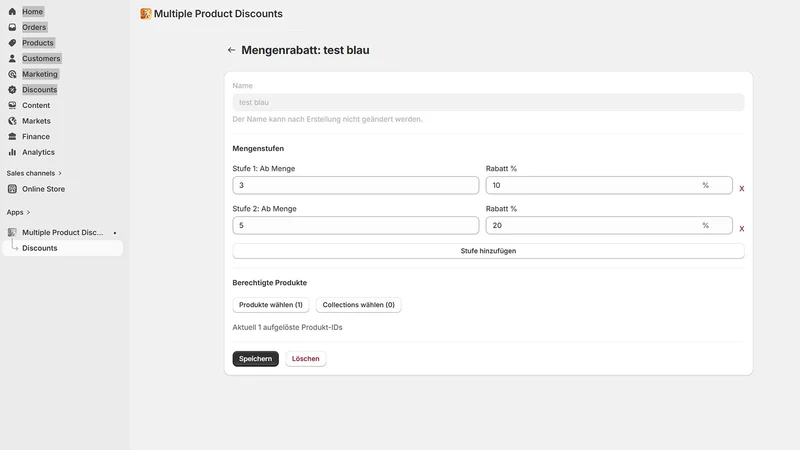Click the Stufe hinzufügen button
Screen dimensions: 800x450
point(488,251)
